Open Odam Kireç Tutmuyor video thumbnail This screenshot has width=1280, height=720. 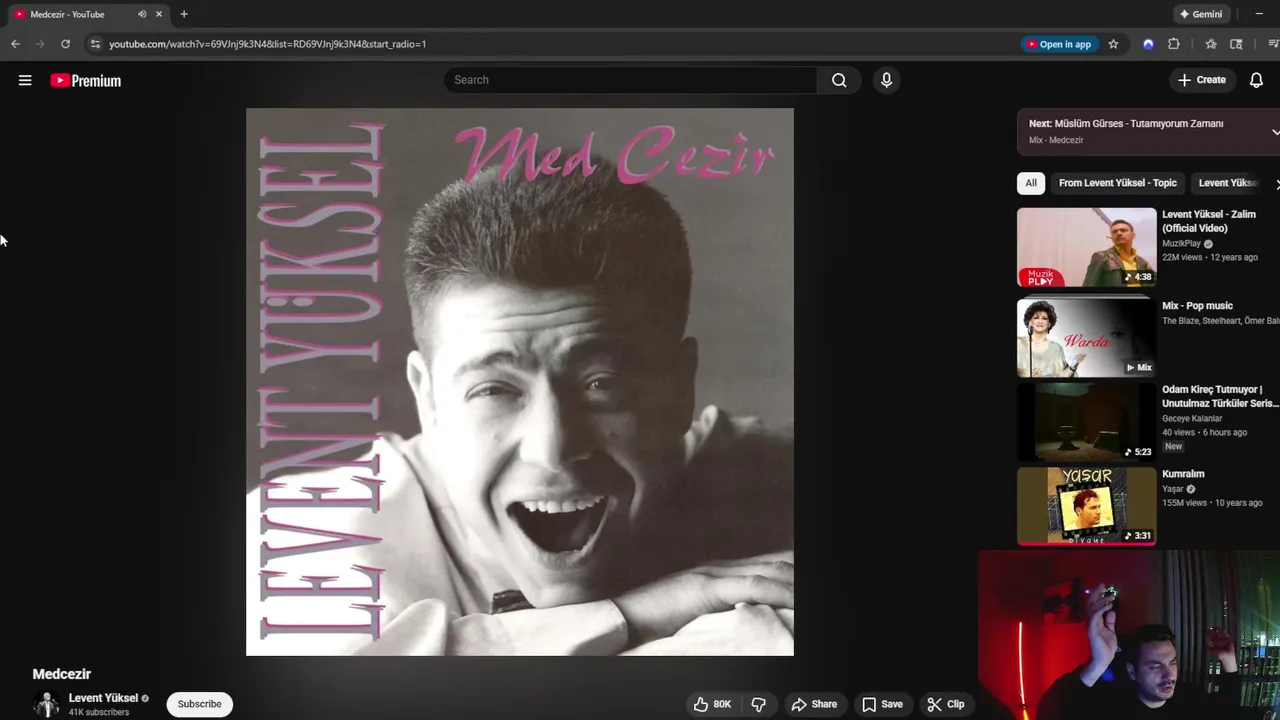coord(1086,422)
